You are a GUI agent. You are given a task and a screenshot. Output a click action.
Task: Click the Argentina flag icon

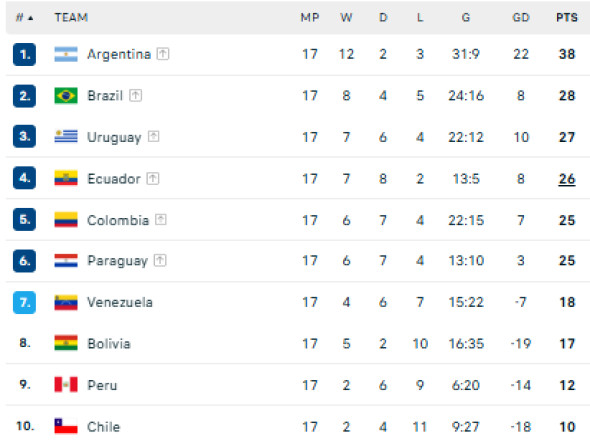[66, 54]
